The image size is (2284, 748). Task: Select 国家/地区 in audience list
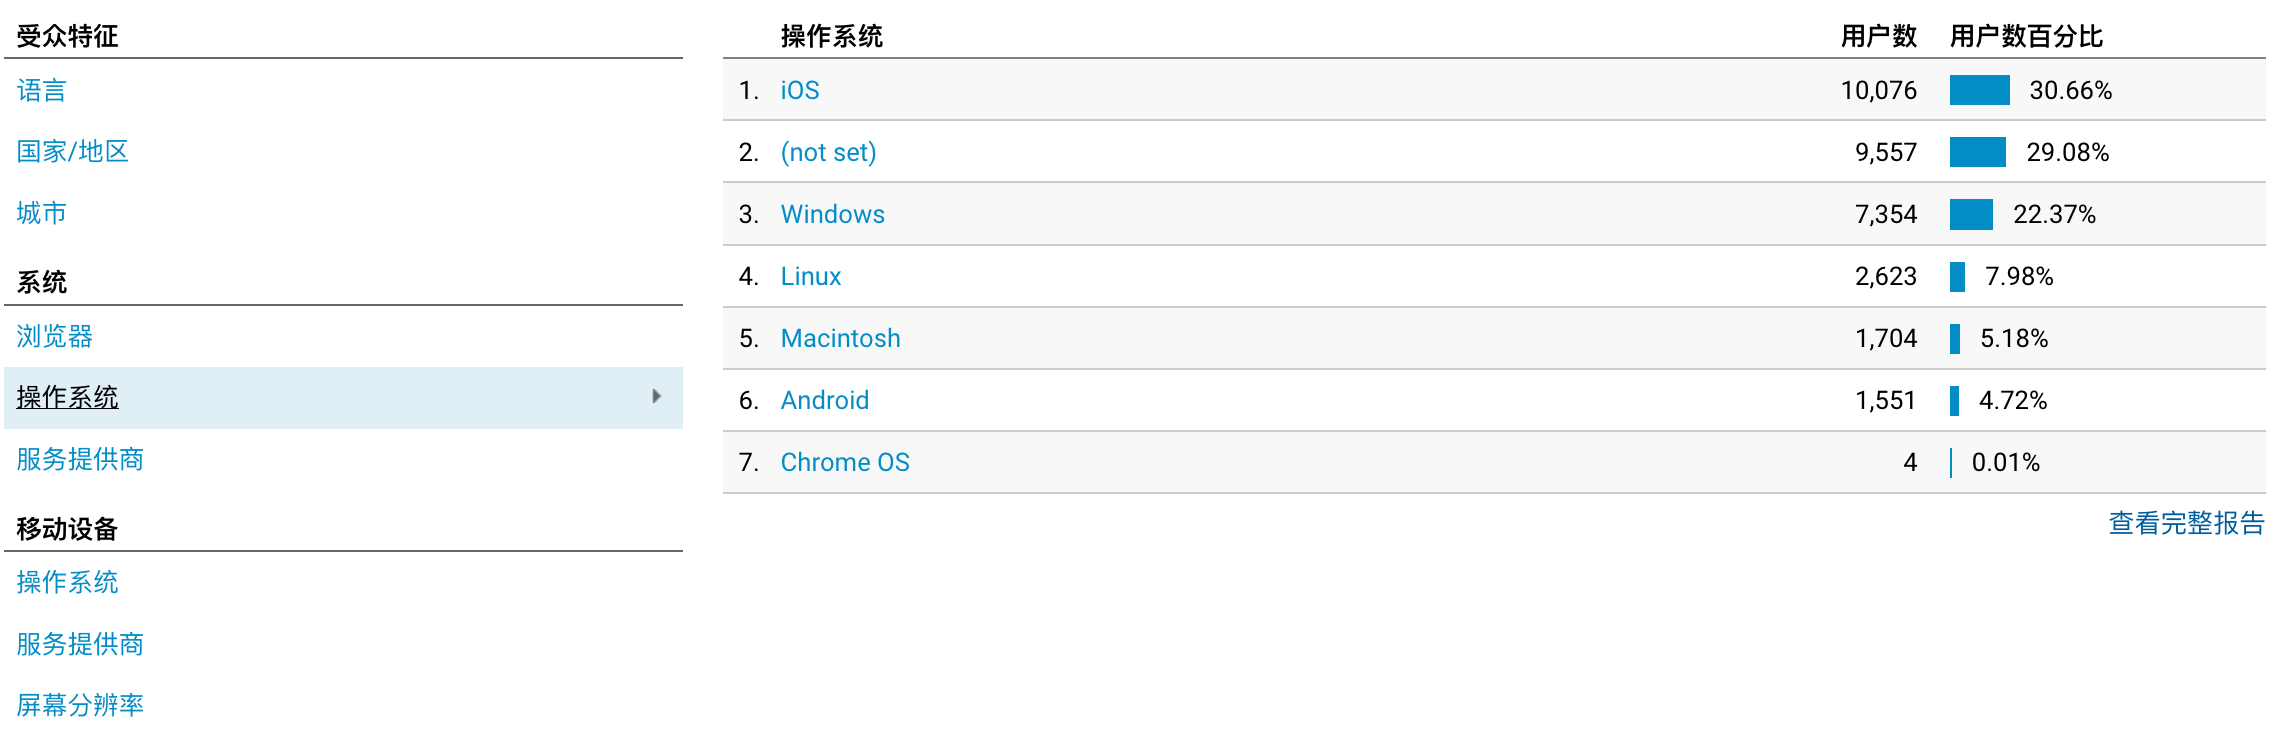(72, 151)
